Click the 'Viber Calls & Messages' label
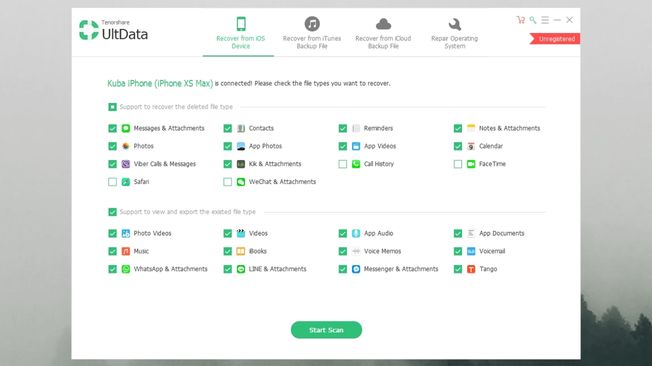Screen dimensions: 652x366 pos(165,164)
